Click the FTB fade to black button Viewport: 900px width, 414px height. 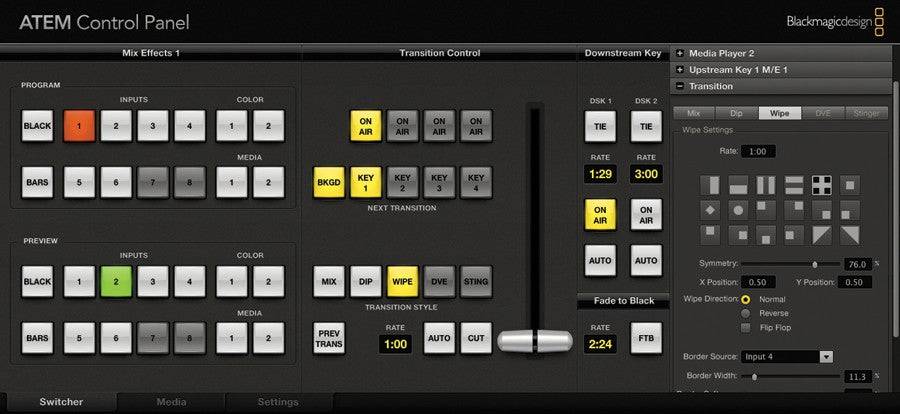(646, 338)
